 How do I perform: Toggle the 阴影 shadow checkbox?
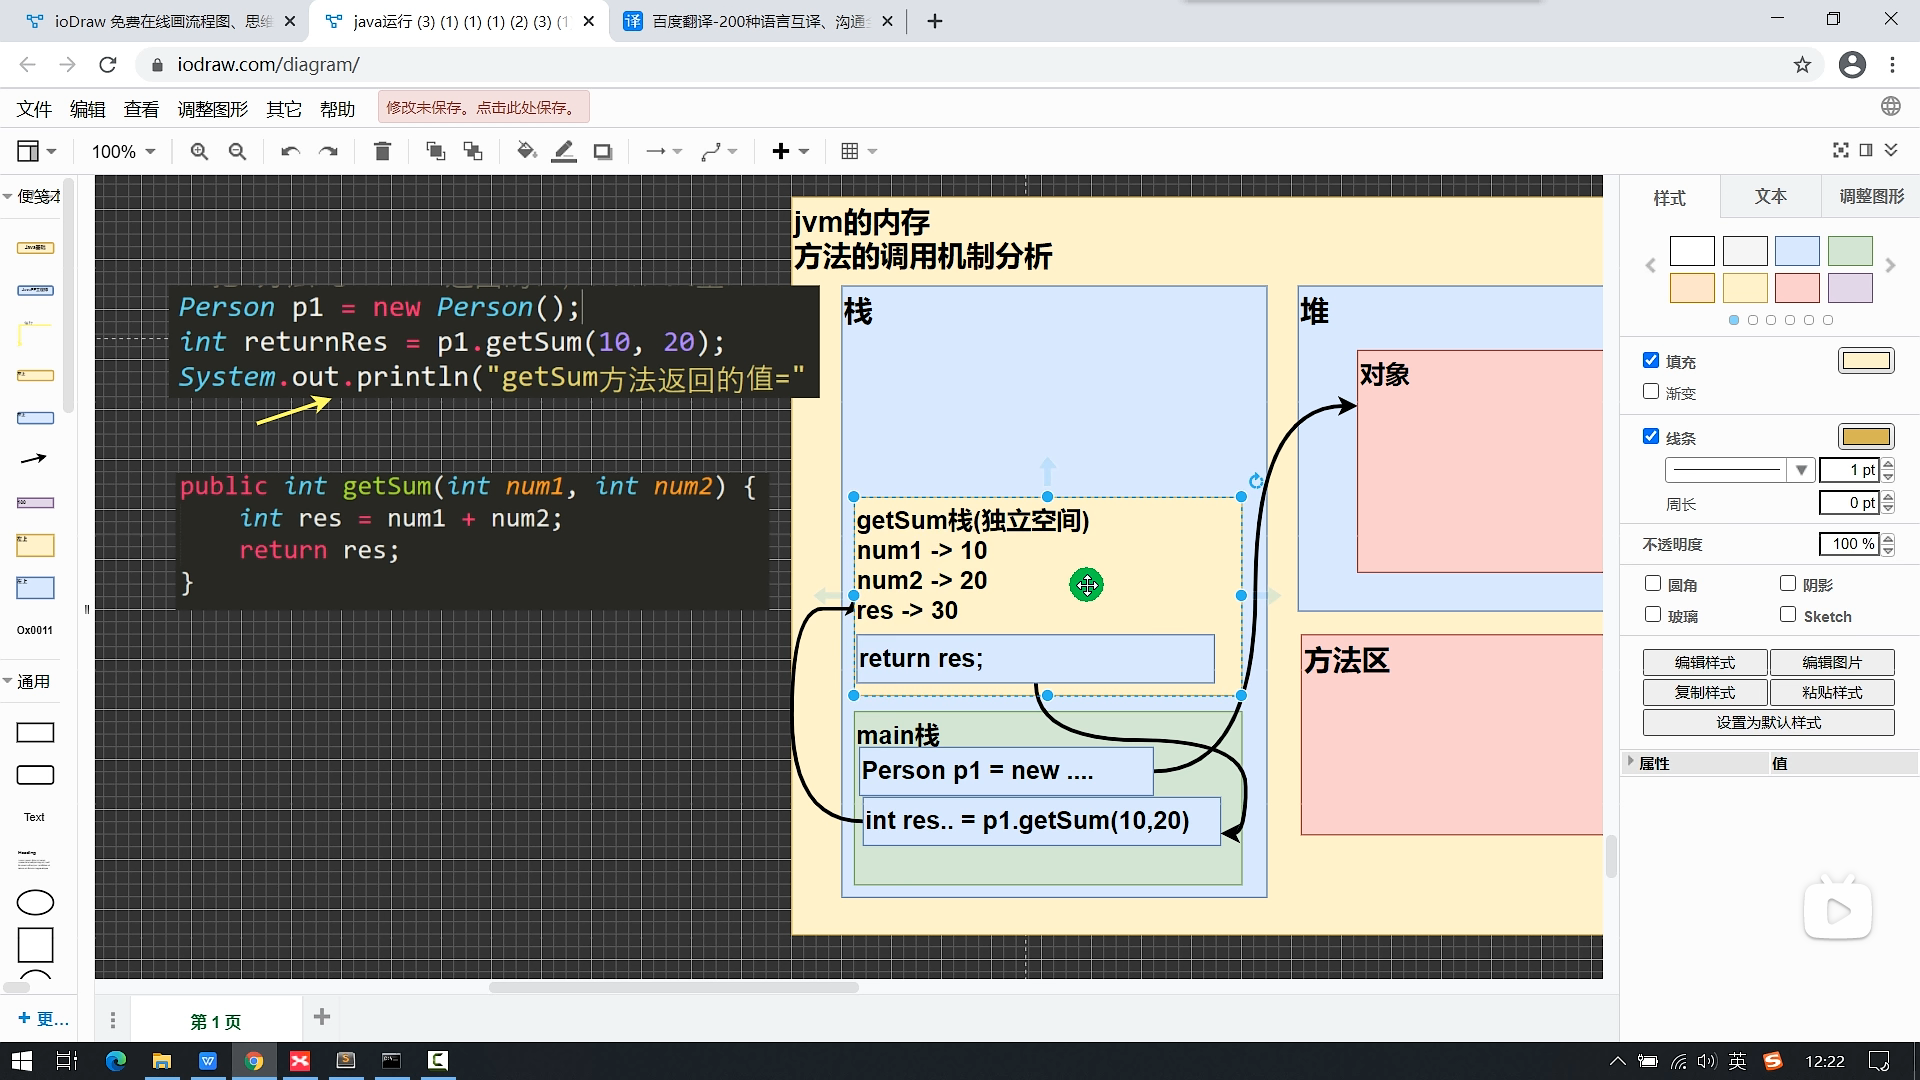click(1788, 584)
